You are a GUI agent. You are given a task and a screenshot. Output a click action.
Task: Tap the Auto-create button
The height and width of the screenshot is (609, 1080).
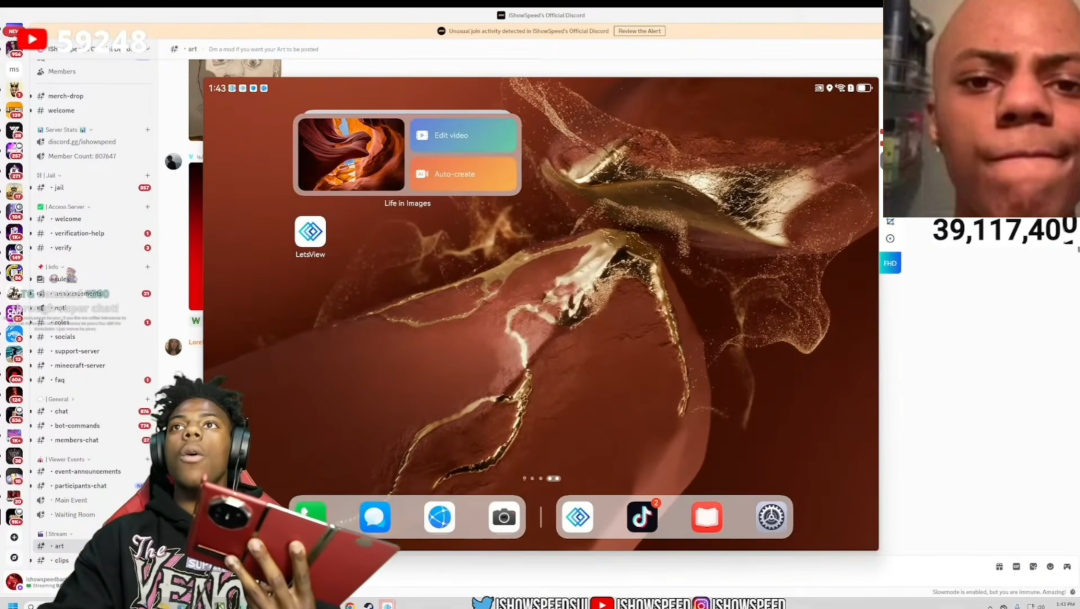coord(463,174)
